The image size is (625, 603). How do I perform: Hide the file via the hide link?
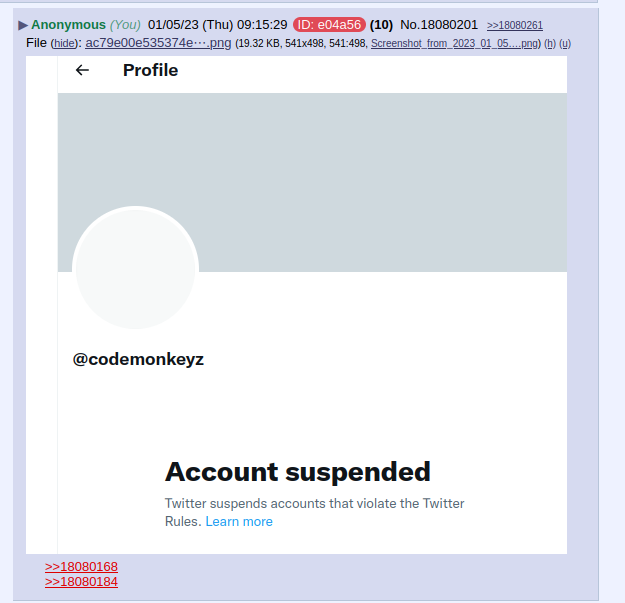pyautogui.click(x=64, y=43)
